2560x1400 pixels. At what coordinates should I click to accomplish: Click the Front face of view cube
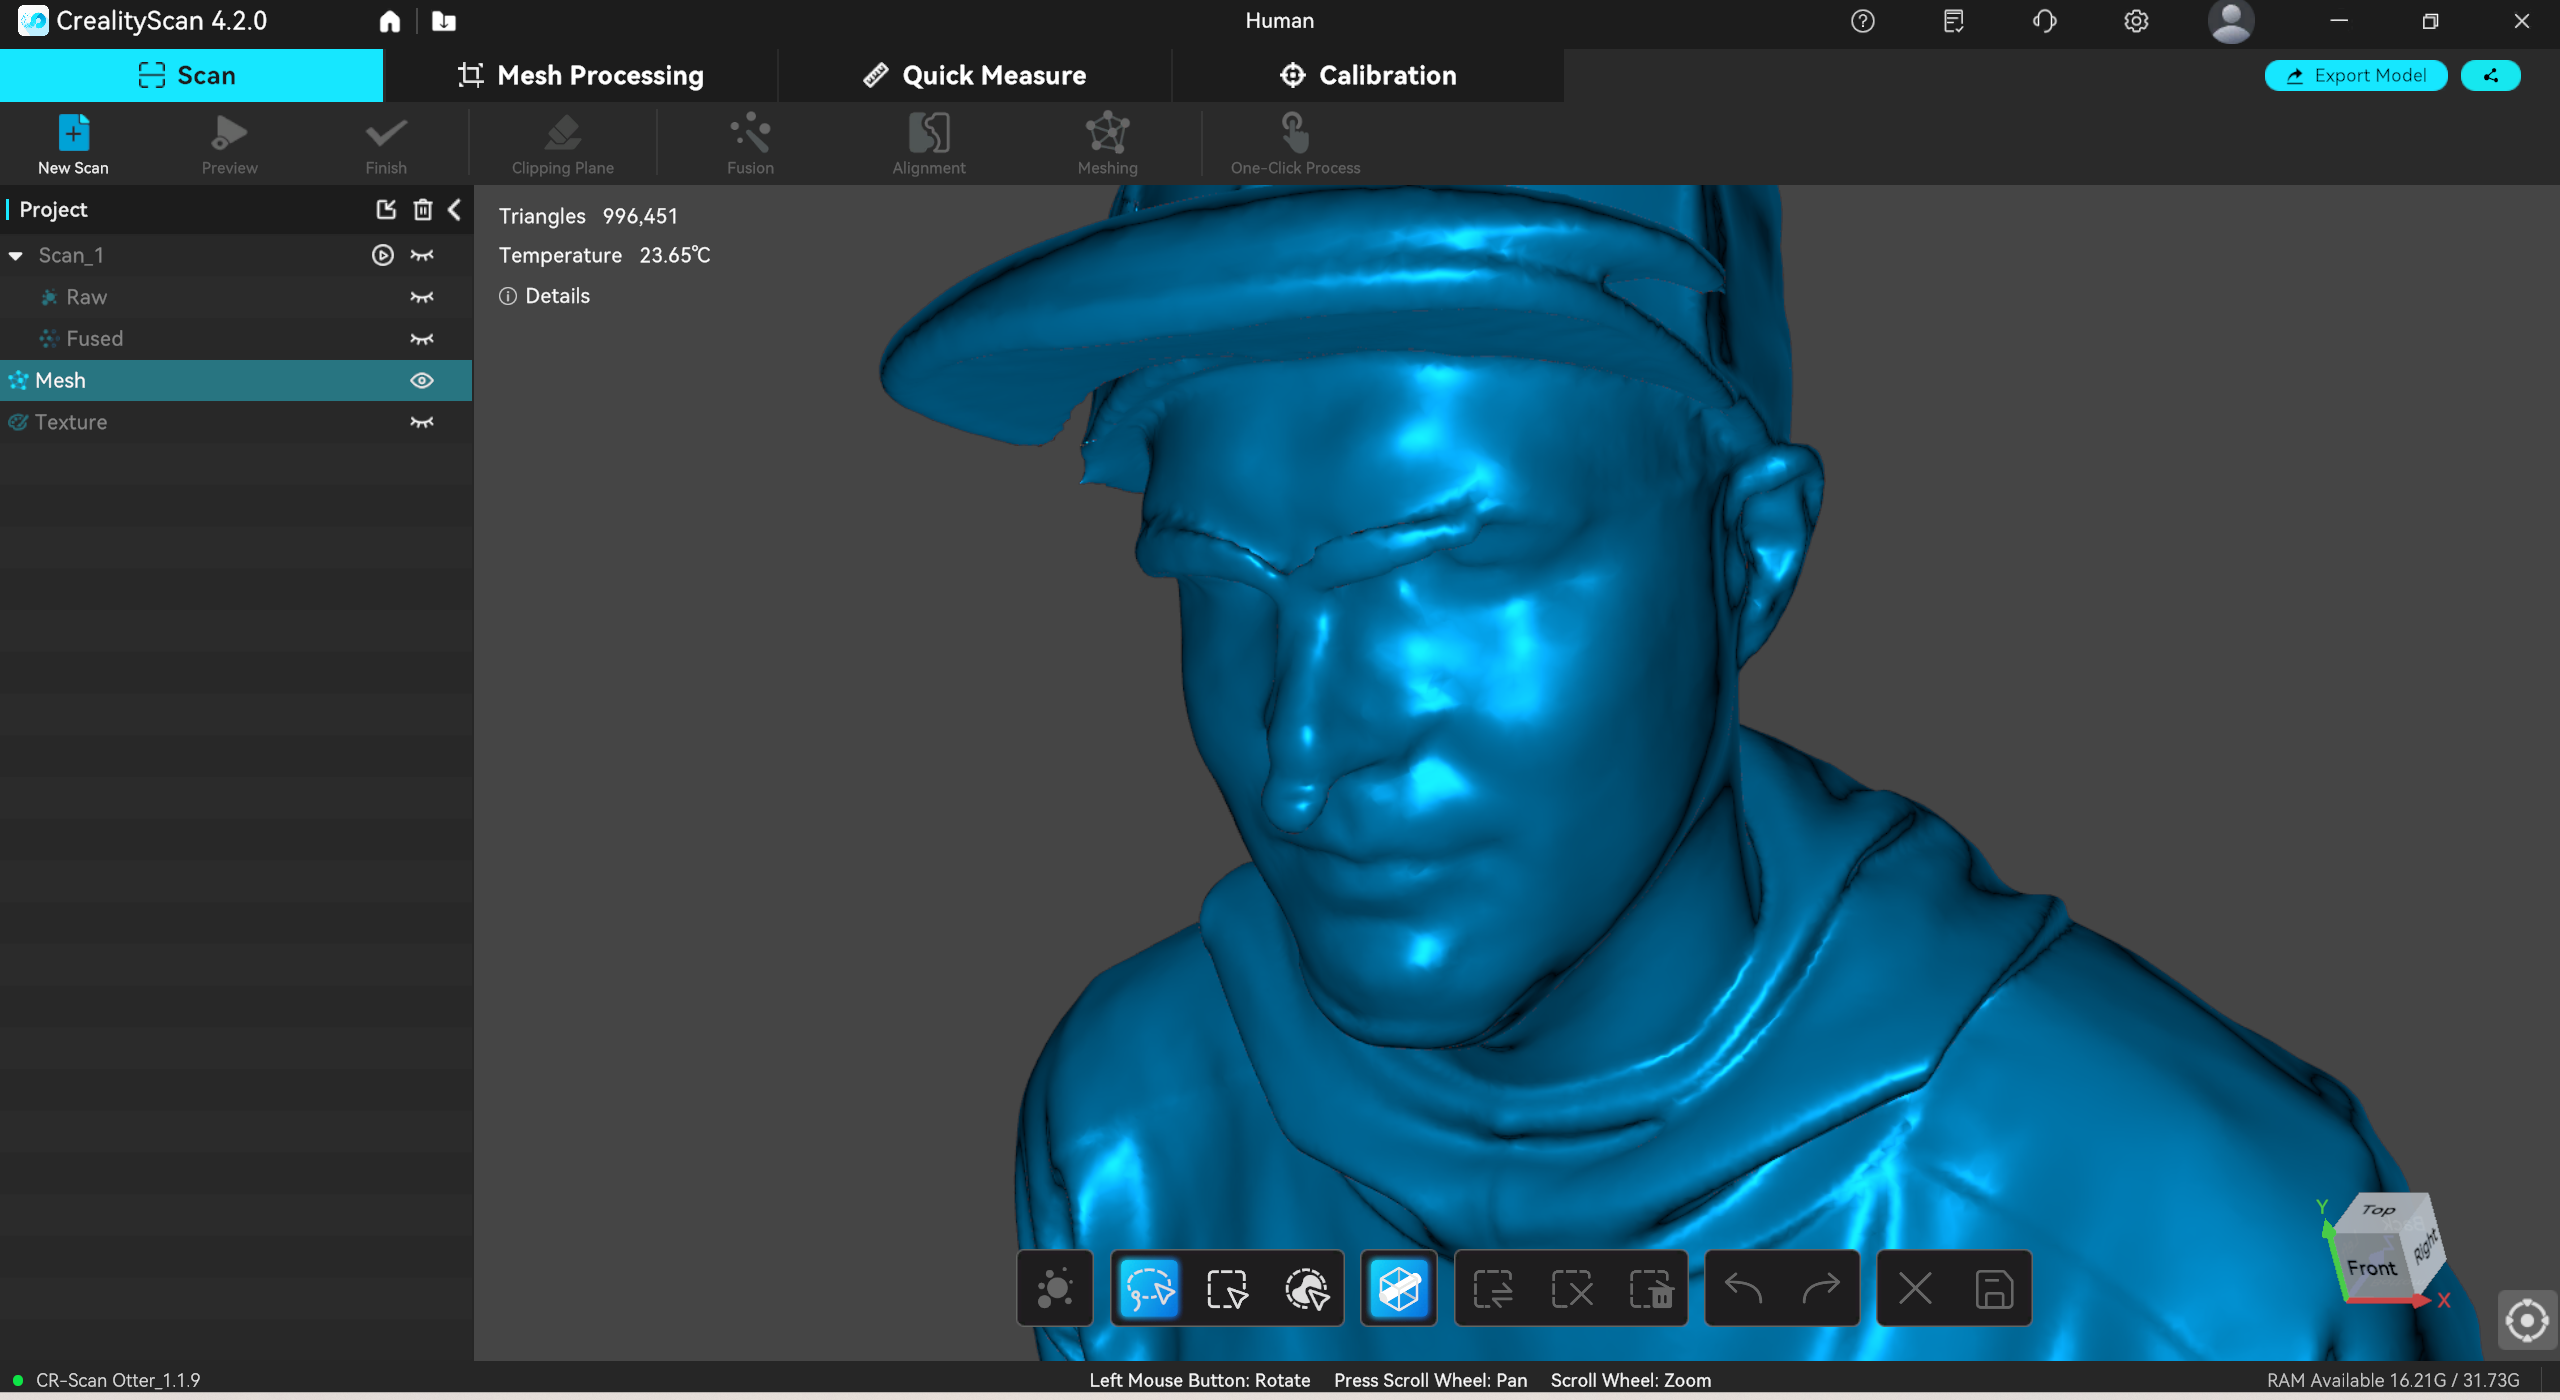click(2370, 1268)
